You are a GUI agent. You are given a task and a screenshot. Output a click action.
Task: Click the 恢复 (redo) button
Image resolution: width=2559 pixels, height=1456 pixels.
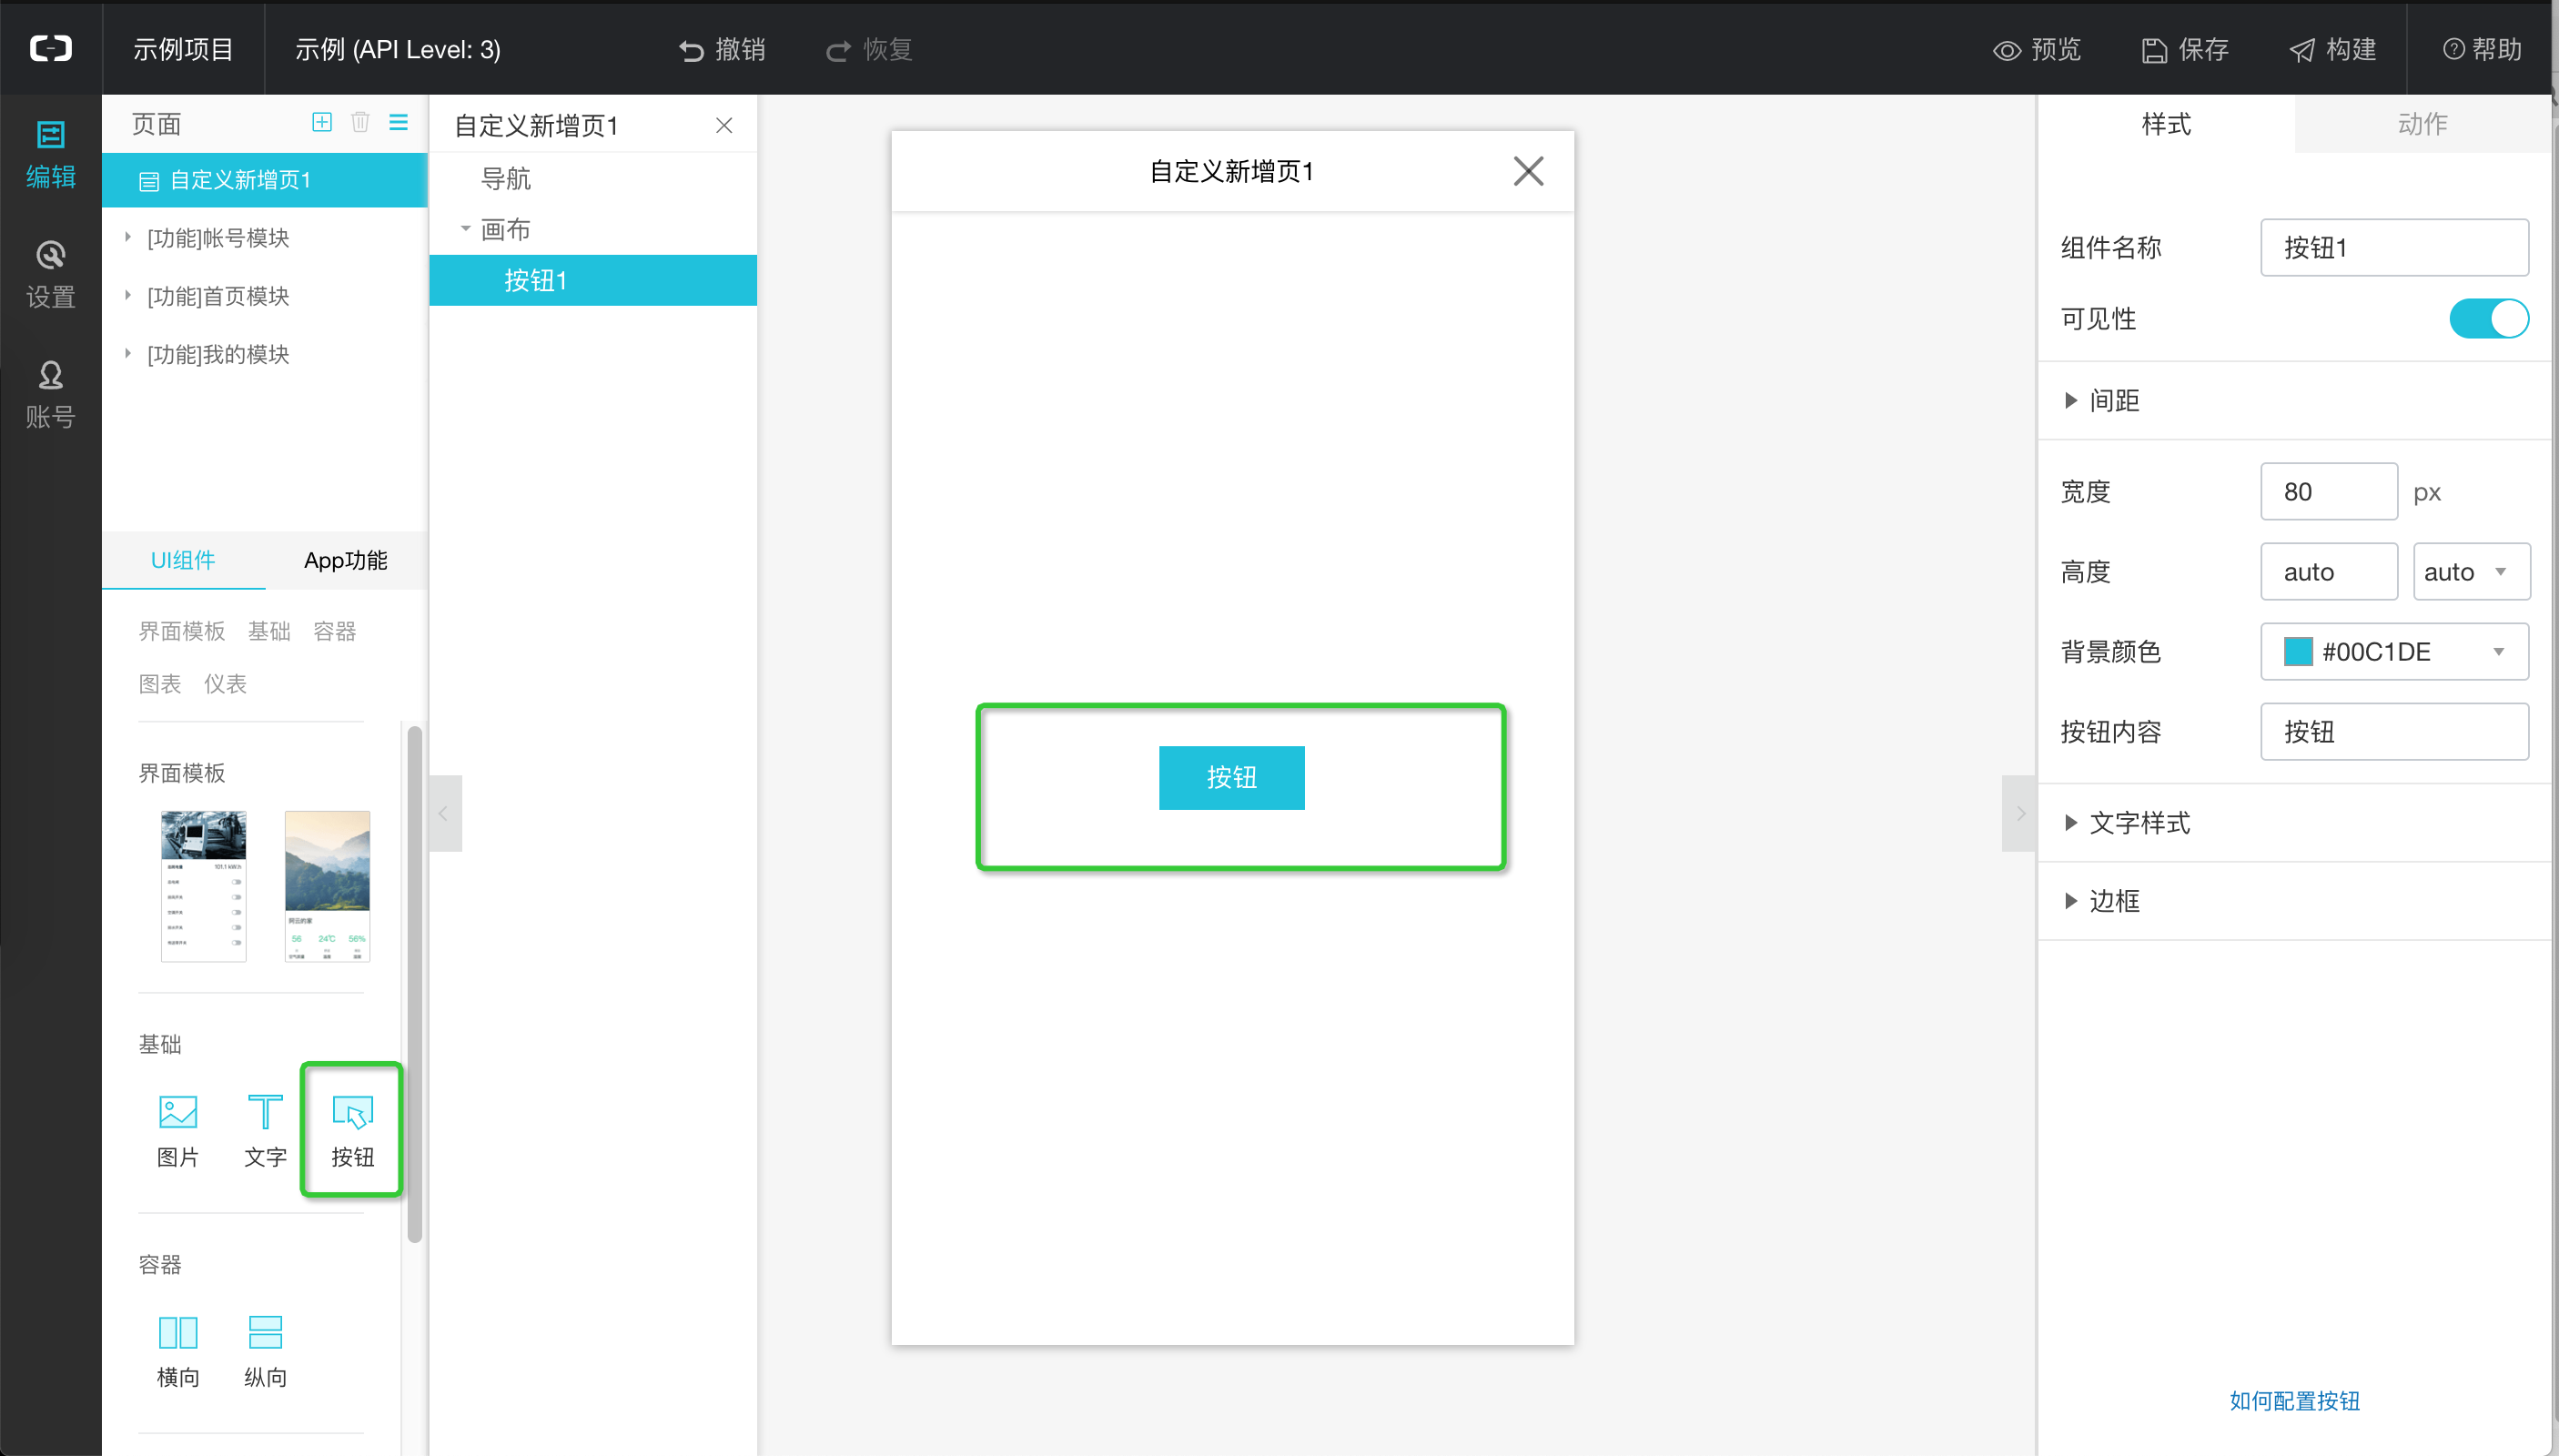pos(869,49)
